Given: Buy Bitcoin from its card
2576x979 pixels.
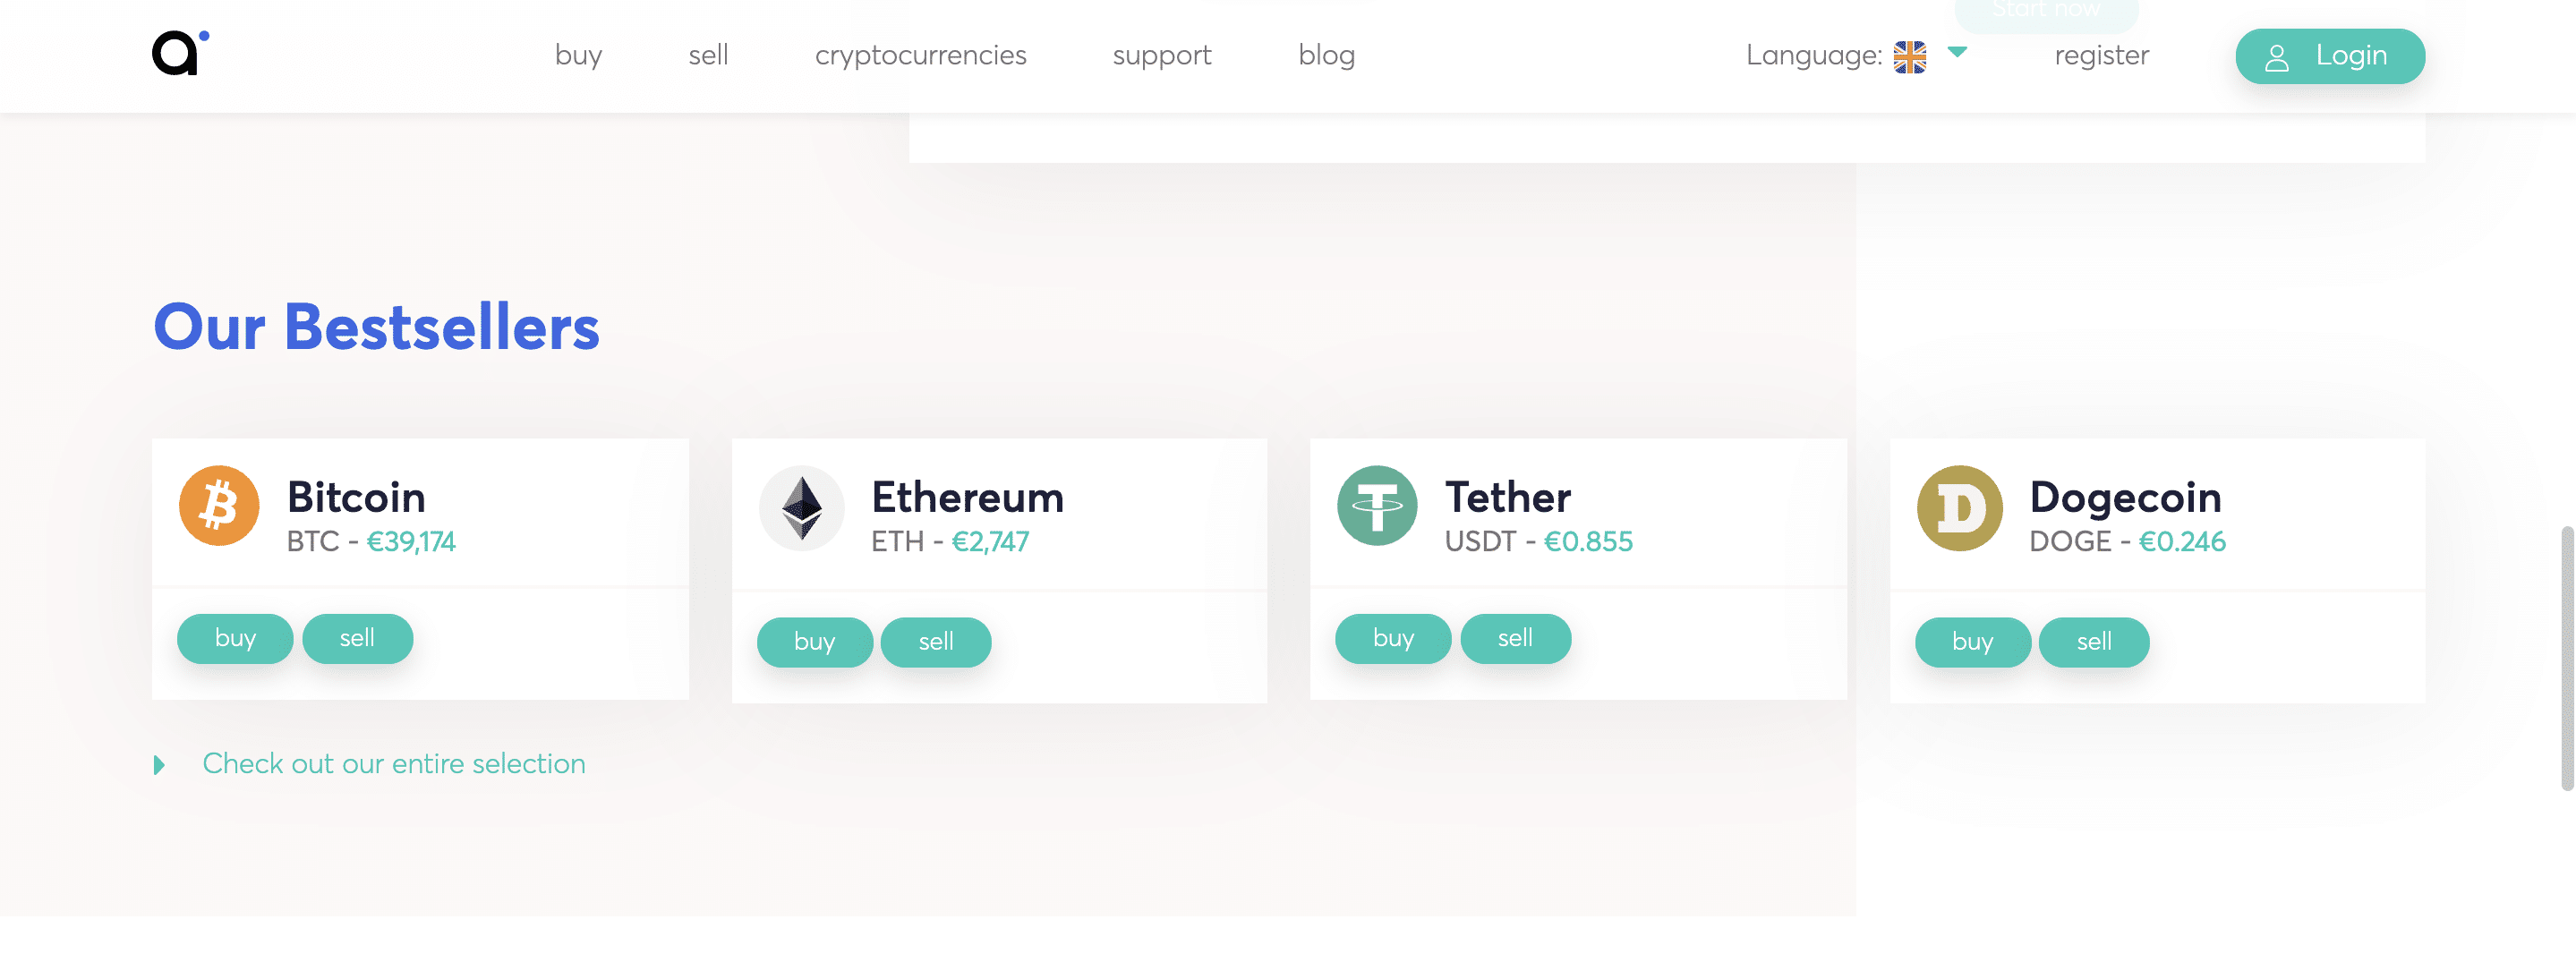Looking at the screenshot, I should [235, 639].
